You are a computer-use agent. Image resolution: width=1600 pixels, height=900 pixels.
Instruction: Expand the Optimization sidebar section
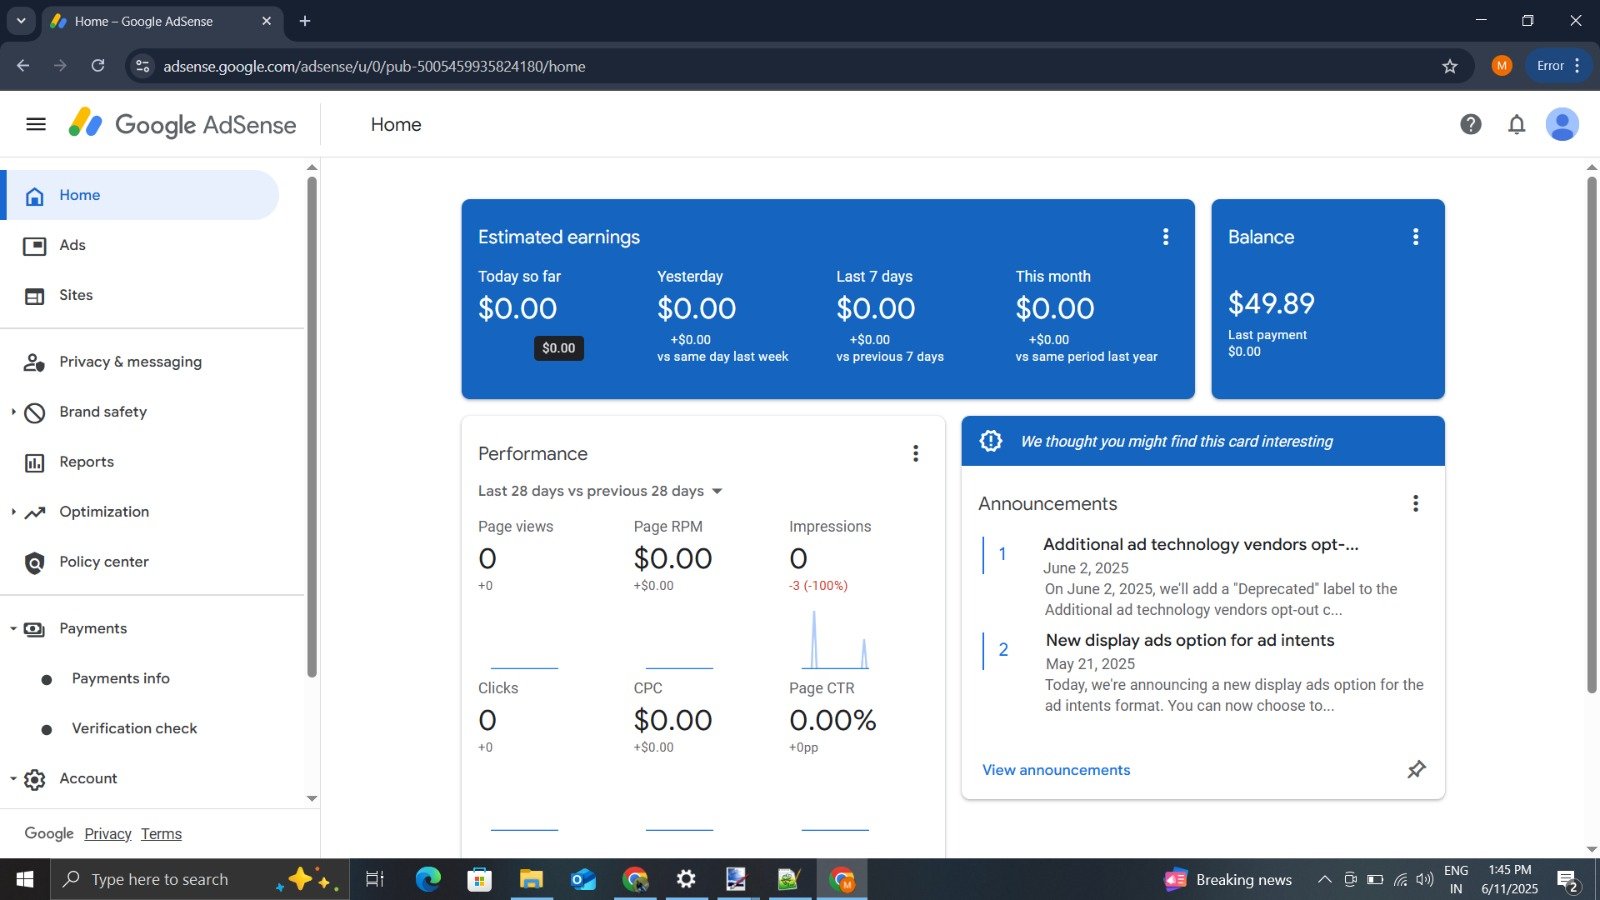13,512
